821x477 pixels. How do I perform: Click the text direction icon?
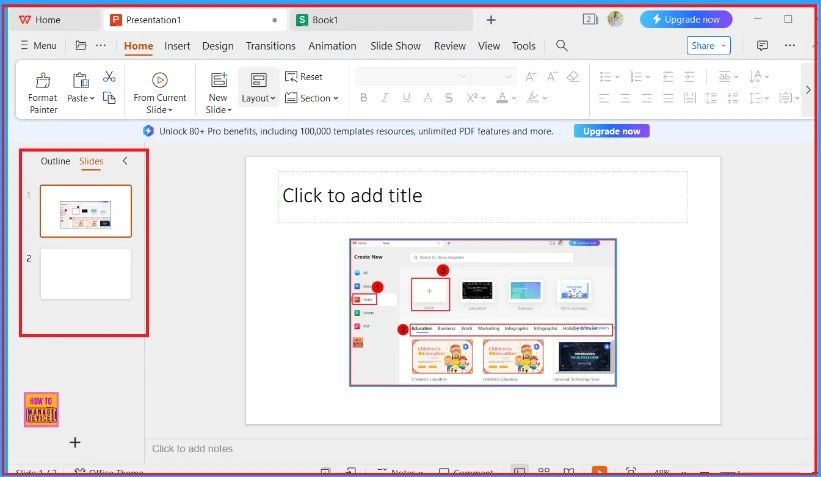coord(755,76)
